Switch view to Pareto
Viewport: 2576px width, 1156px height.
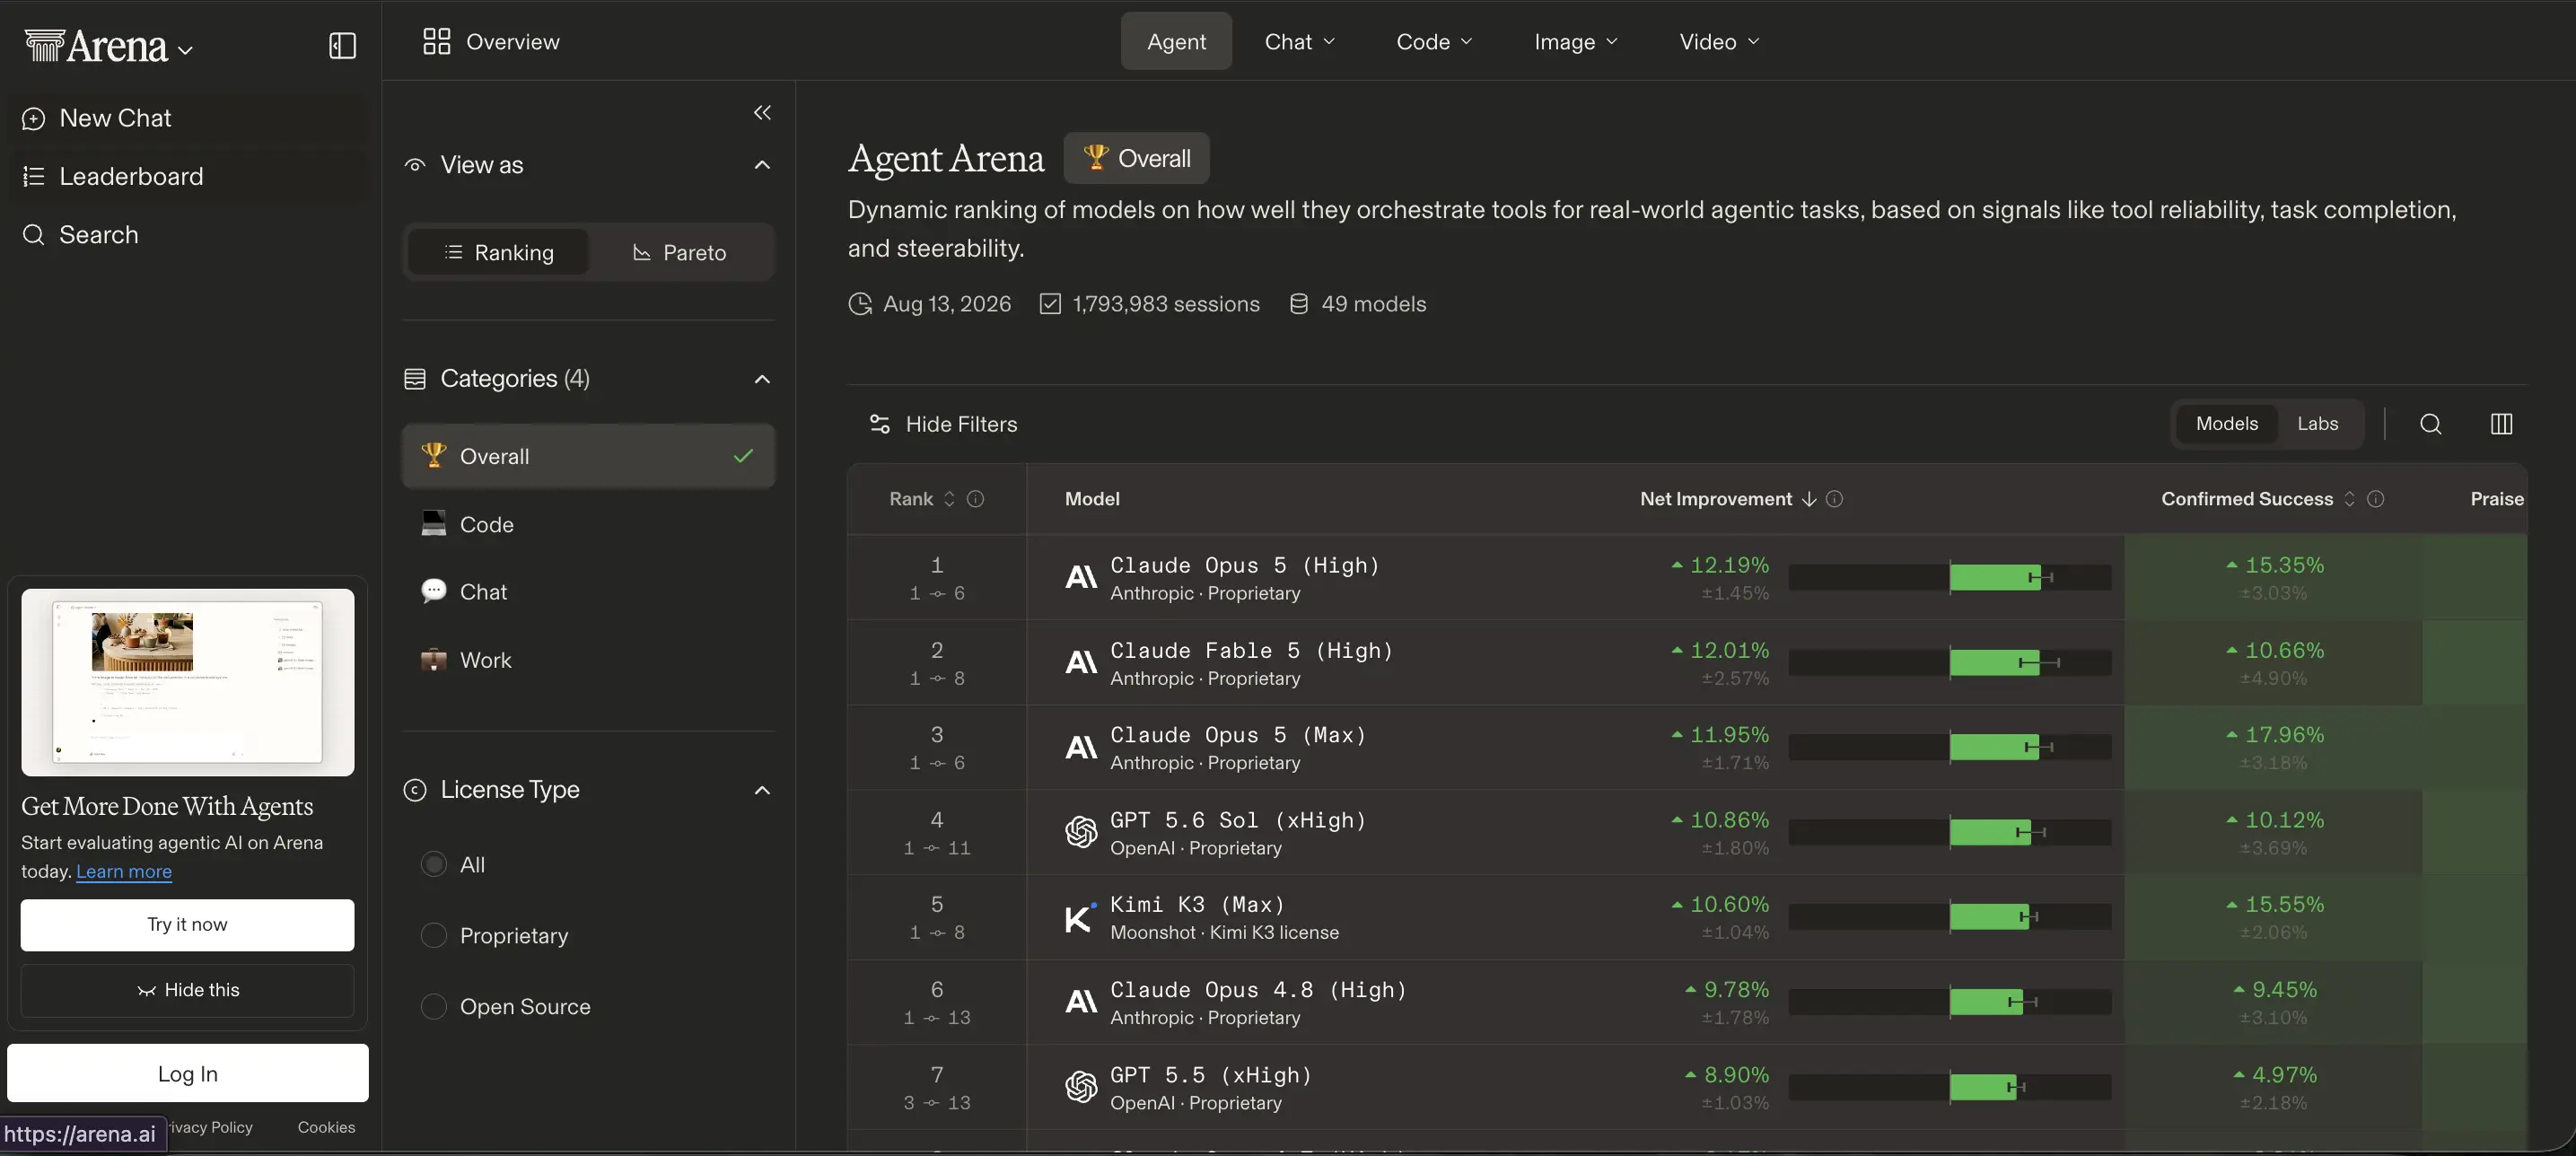[x=680, y=252]
